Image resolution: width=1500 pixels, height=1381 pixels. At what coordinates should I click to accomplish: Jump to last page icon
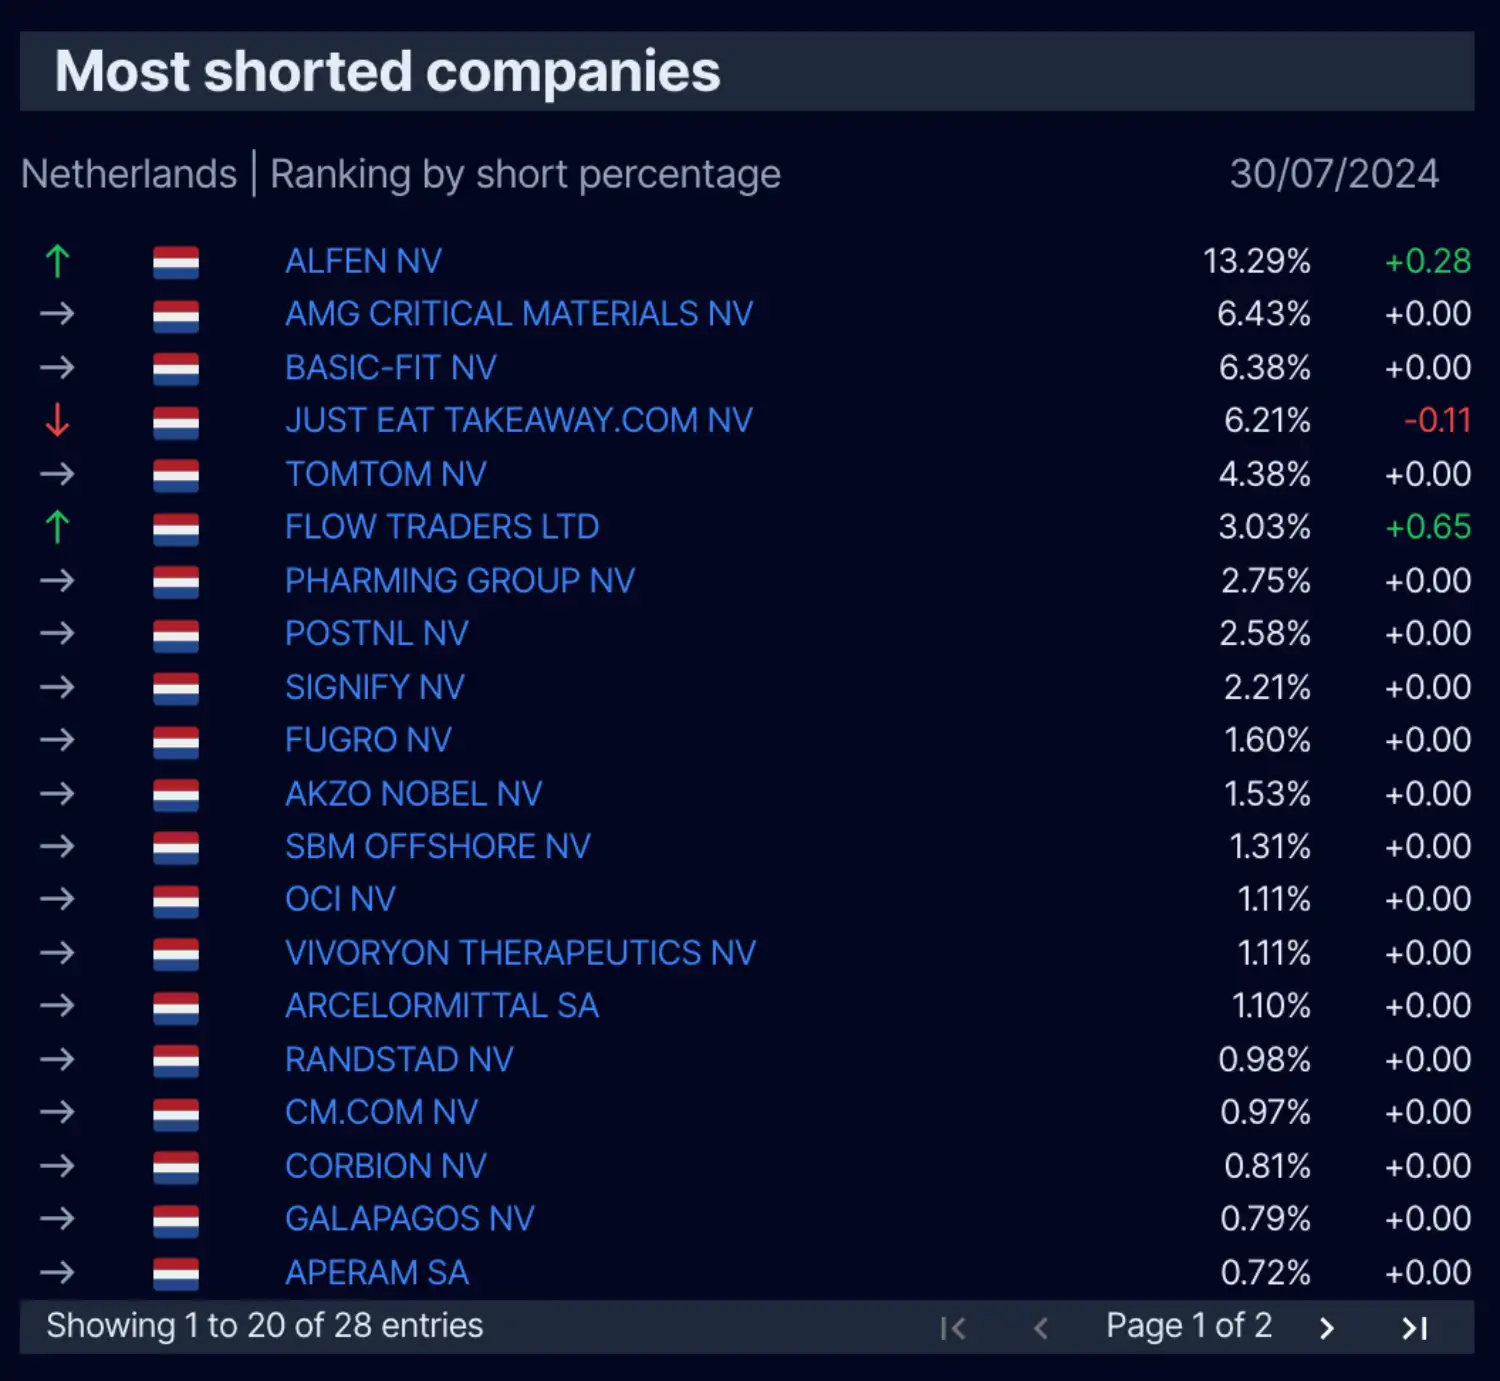pos(1414,1328)
